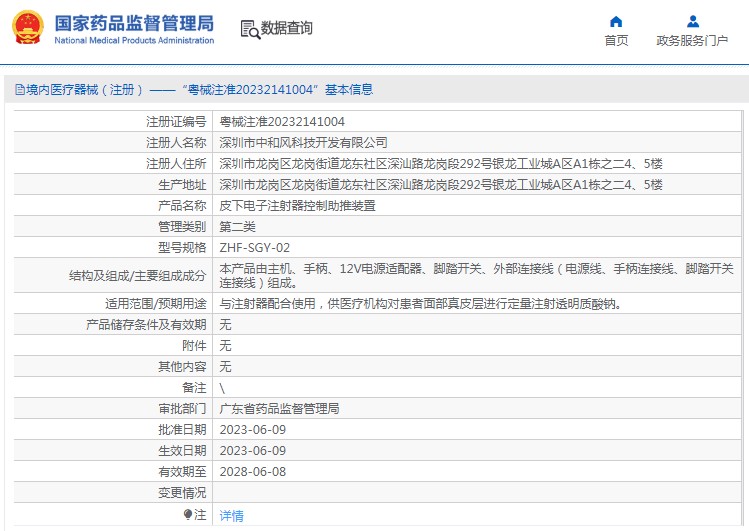This screenshot has height=531, width=749.
Task: Click the model value ZHF-SGY-02
Action: point(255,248)
